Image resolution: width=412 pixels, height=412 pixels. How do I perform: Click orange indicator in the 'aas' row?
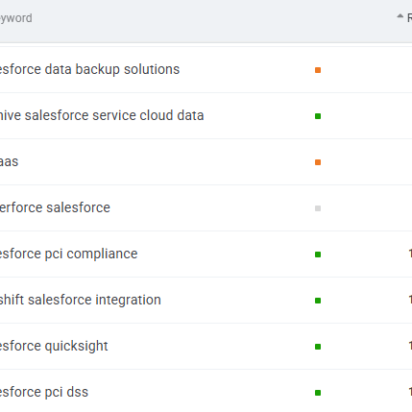tap(318, 162)
